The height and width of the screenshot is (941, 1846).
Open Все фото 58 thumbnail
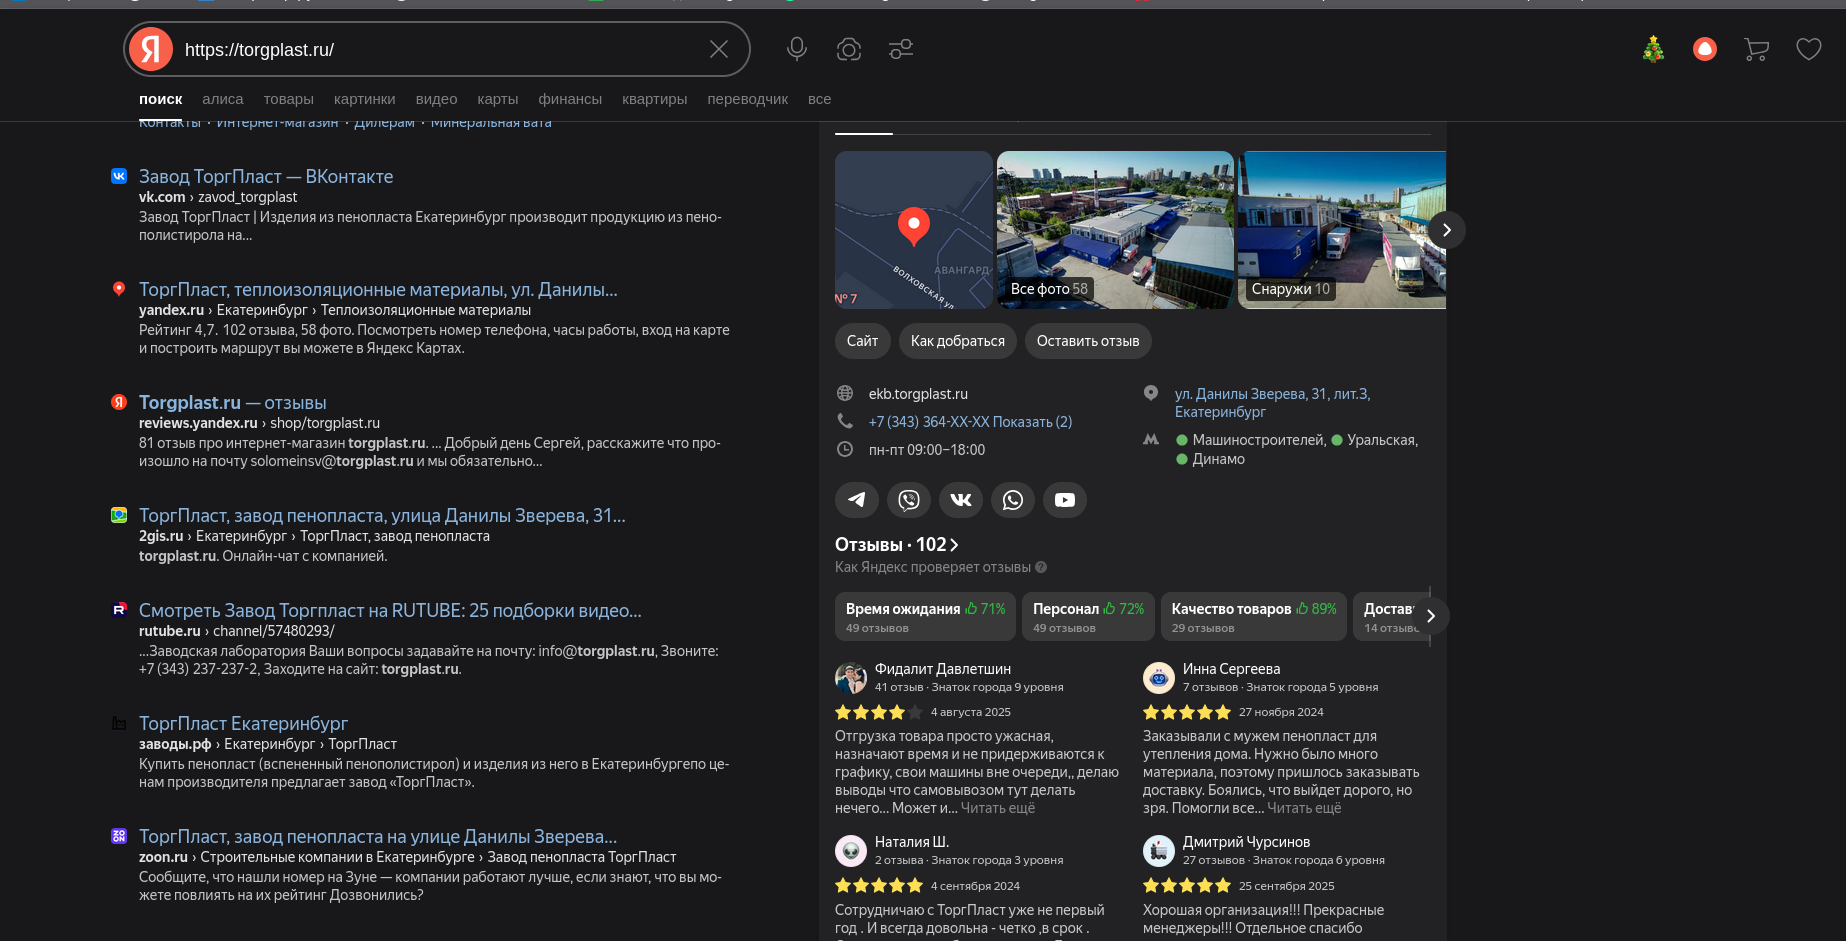coord(1115,230)
